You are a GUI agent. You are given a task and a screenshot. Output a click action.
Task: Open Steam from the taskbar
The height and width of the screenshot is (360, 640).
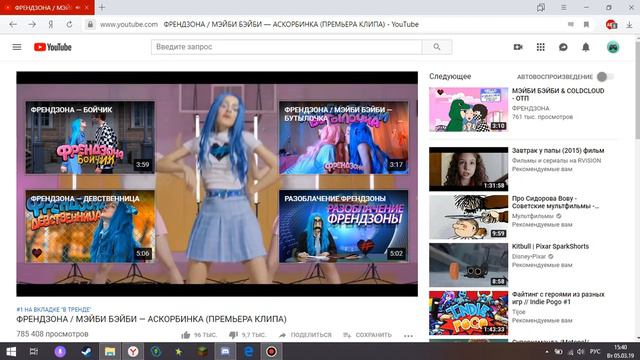tap(87, 351)
